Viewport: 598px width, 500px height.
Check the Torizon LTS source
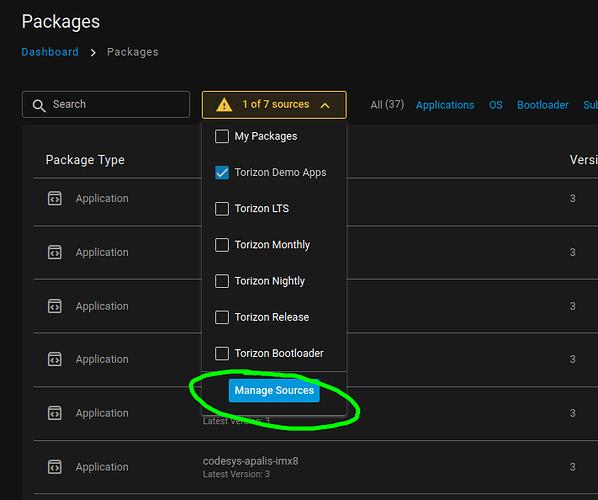click(222, 209)
